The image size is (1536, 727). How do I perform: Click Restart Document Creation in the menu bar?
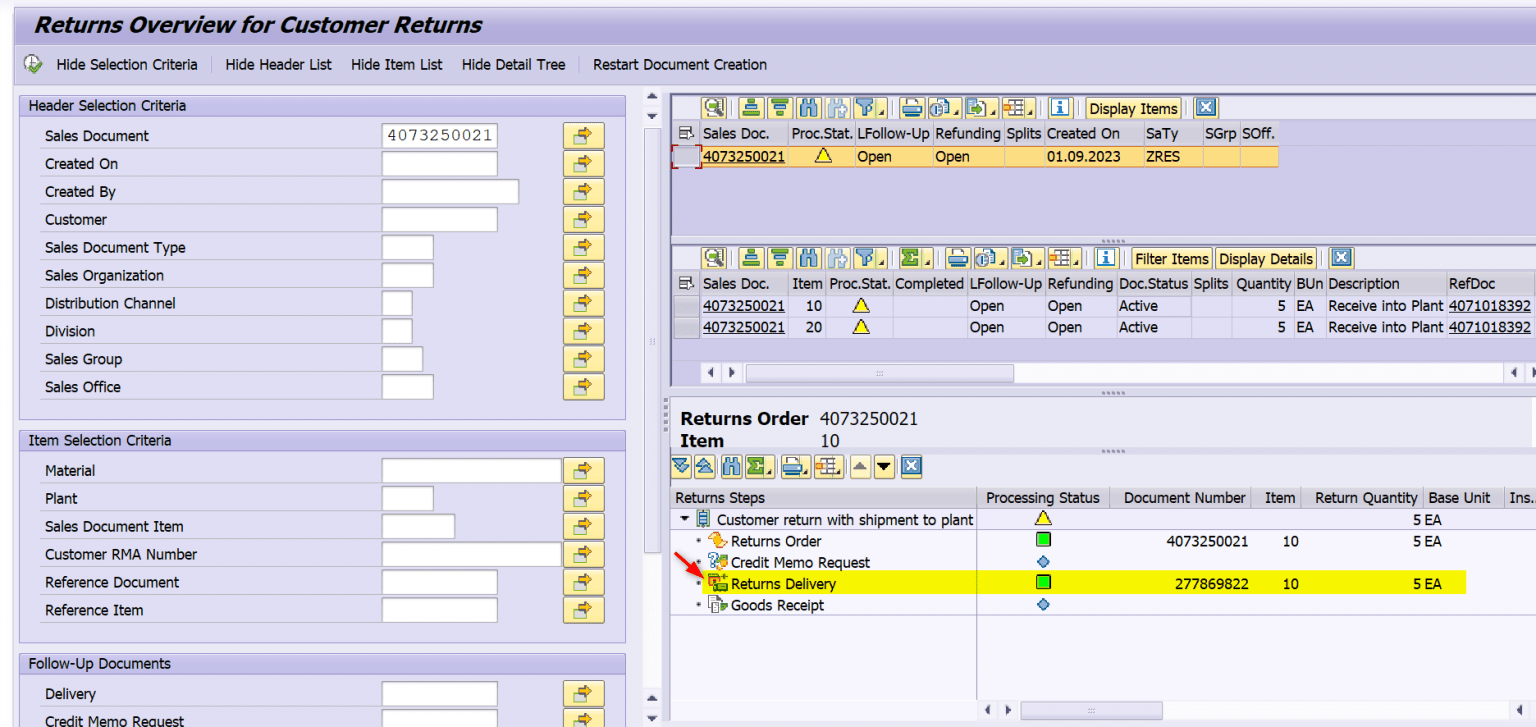tap(680, 64)
